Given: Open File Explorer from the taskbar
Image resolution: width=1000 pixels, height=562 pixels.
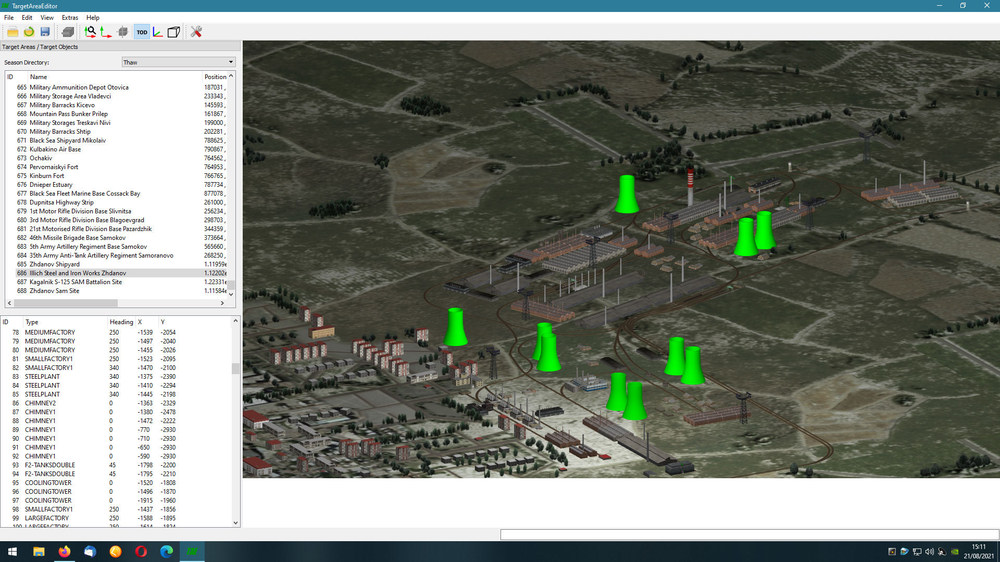Looking at the screenshot, I should [x=39, y=552].
